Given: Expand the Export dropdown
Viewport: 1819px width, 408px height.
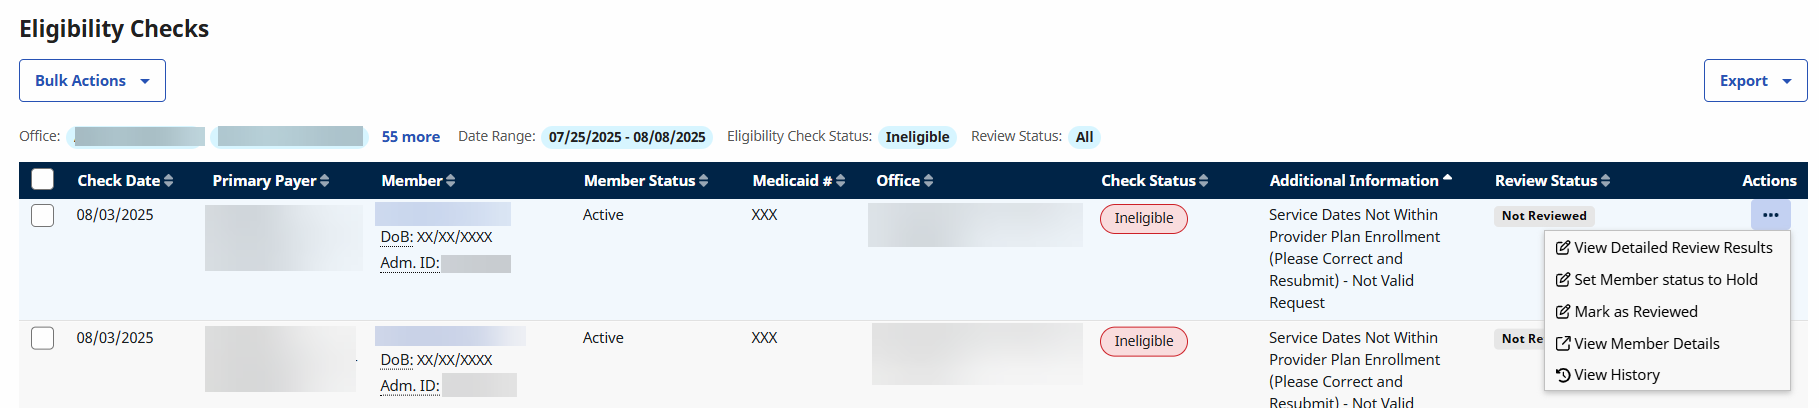Looking at the screenshot, I should coord(1755,81).
